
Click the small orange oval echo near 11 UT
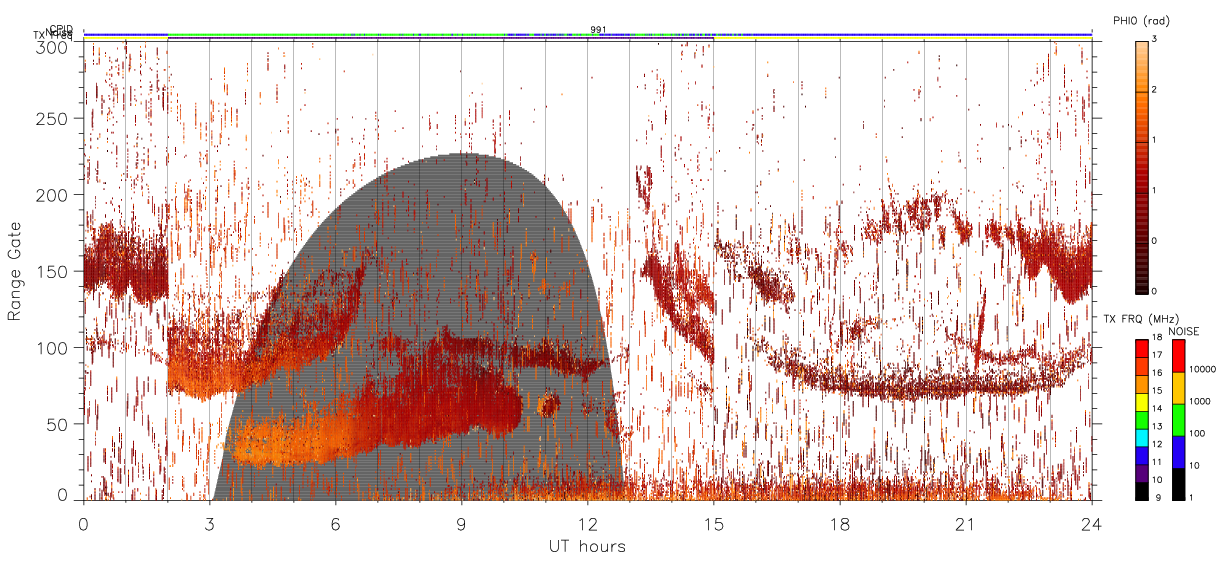548,405
